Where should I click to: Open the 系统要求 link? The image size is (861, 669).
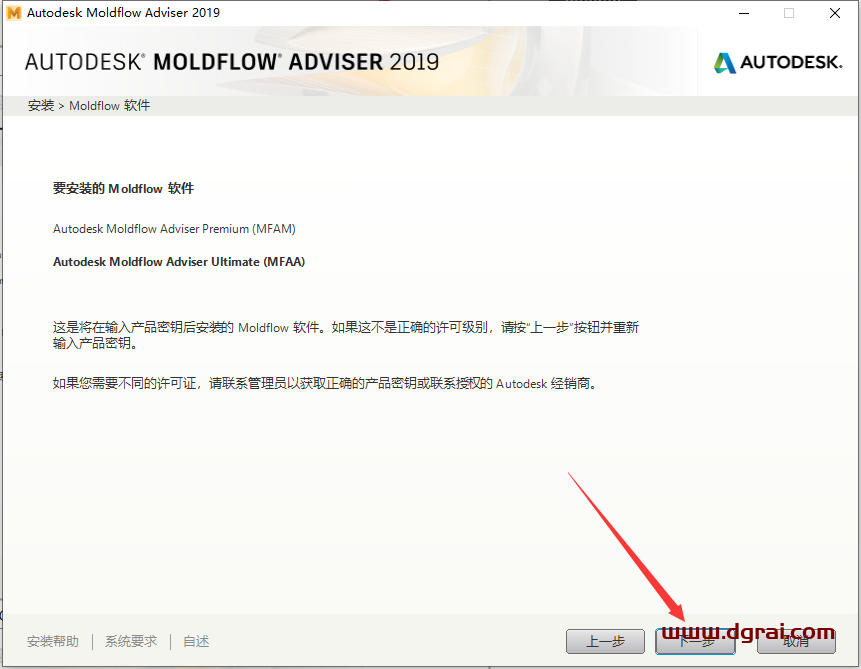(x=131, y=642)
